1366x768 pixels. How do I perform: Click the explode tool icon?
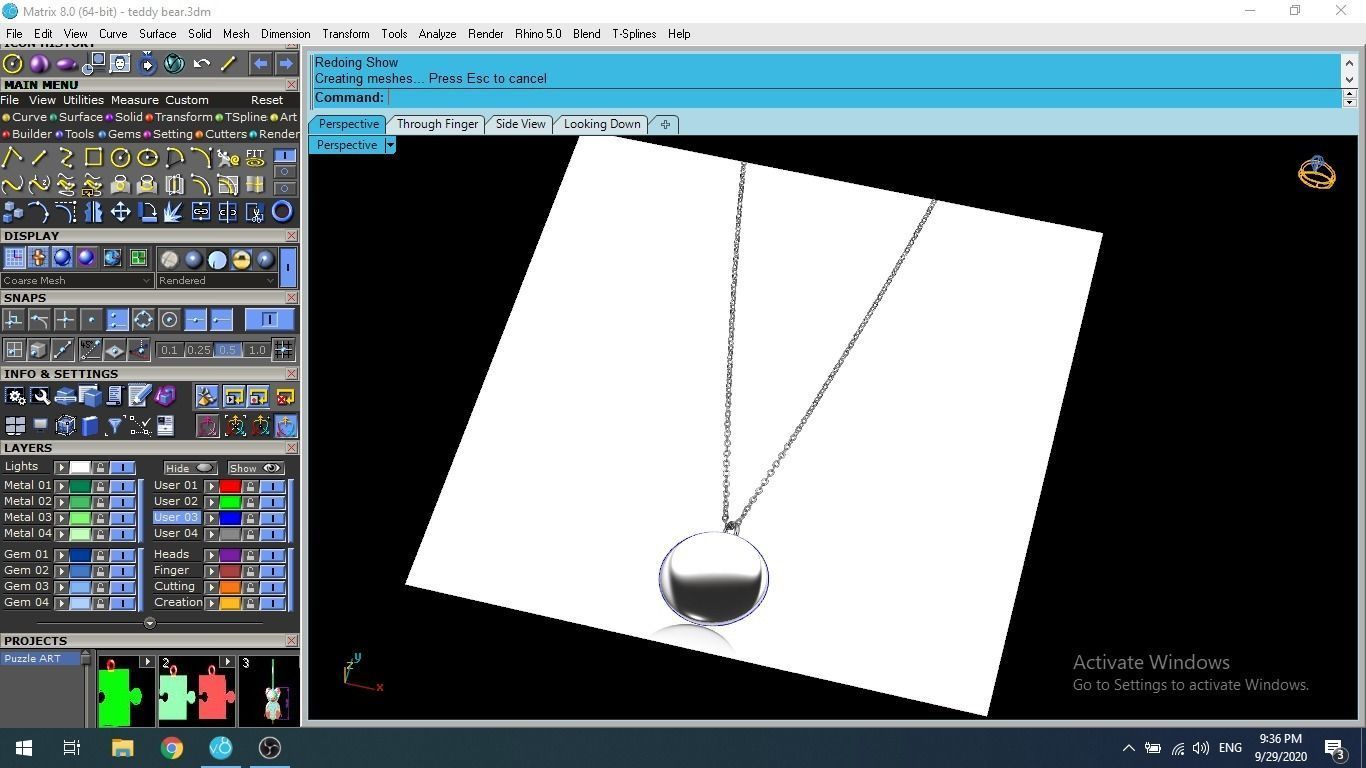pos(174,212)
